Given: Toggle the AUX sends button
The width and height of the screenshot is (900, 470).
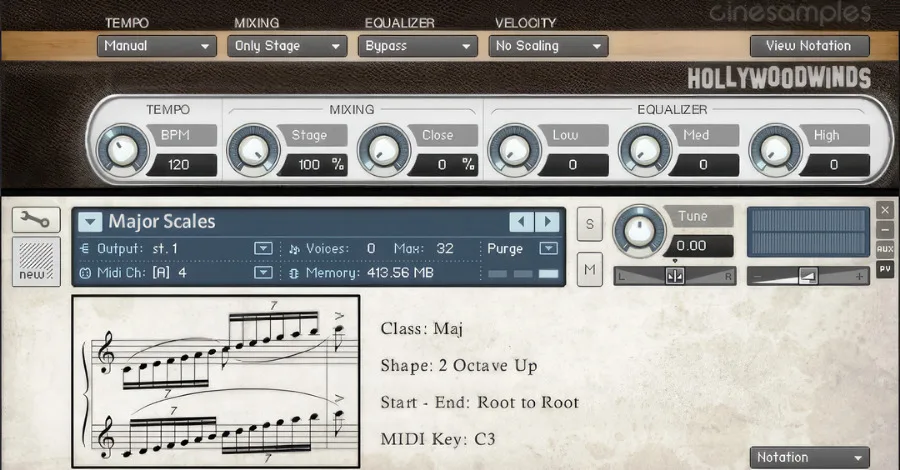Looking at the screenshot, I should point(885,249).
